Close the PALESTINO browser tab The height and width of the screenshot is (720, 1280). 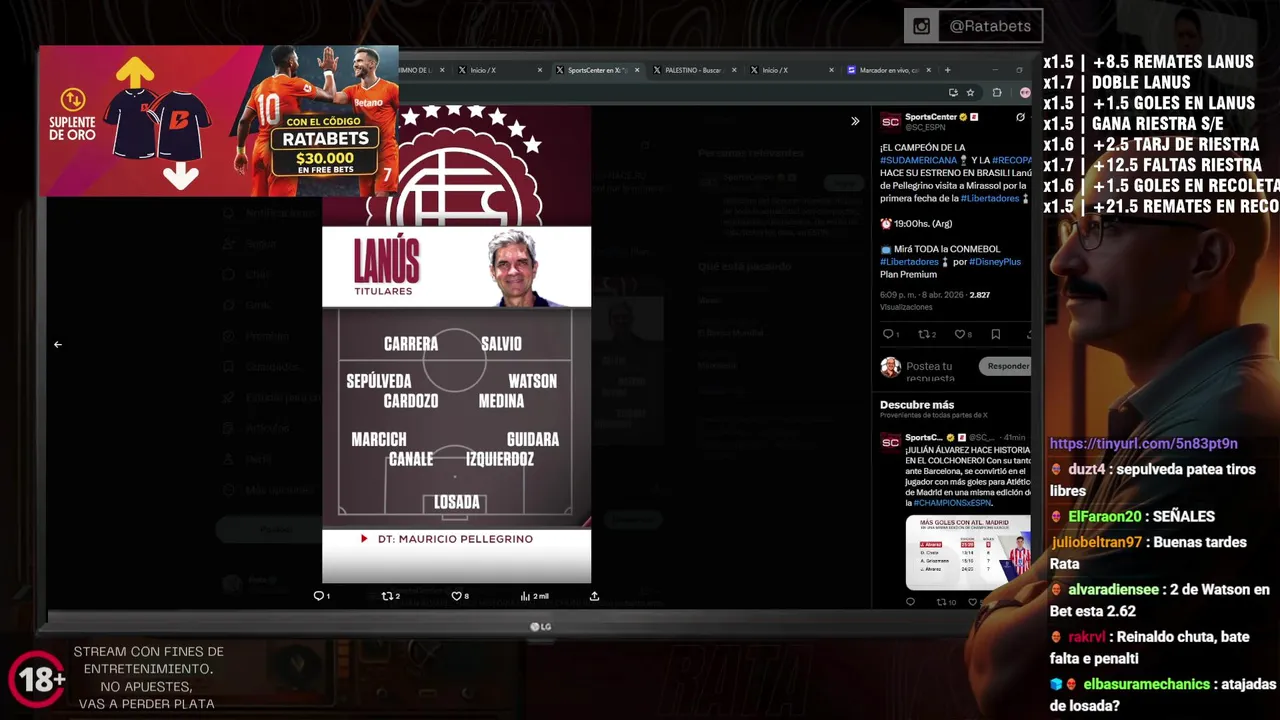[x=734, y=70]
